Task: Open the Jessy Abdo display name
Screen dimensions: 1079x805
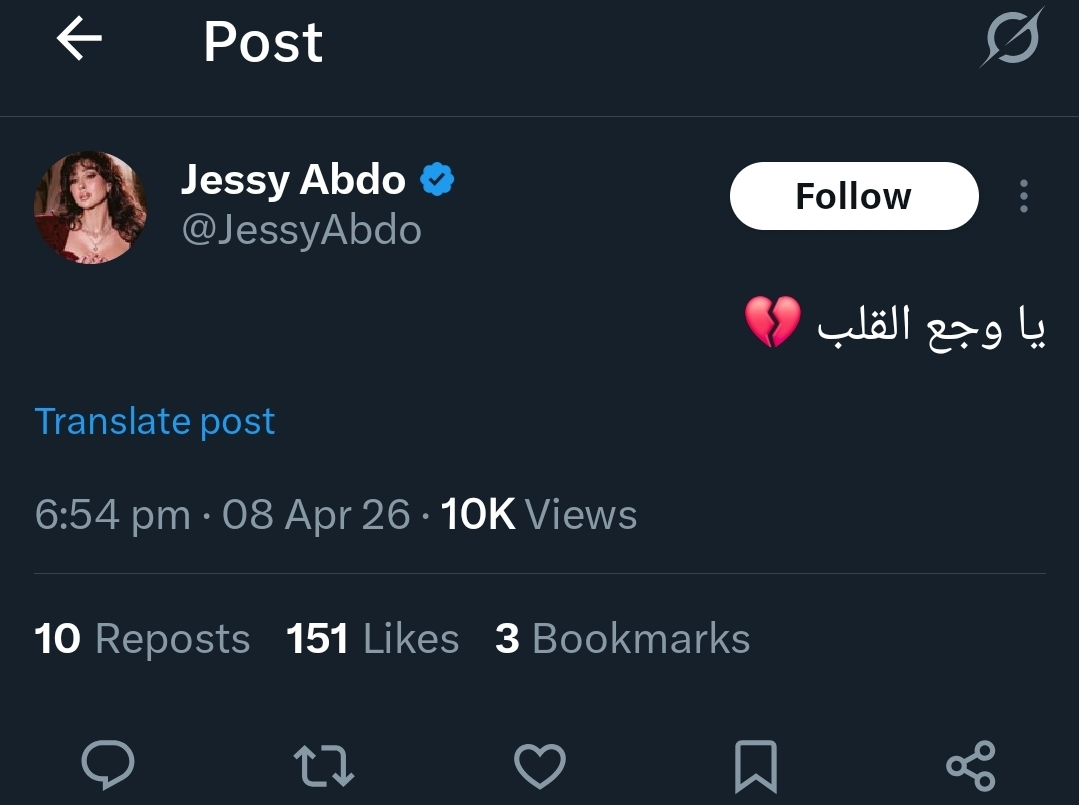Action: tap(293, 180)
